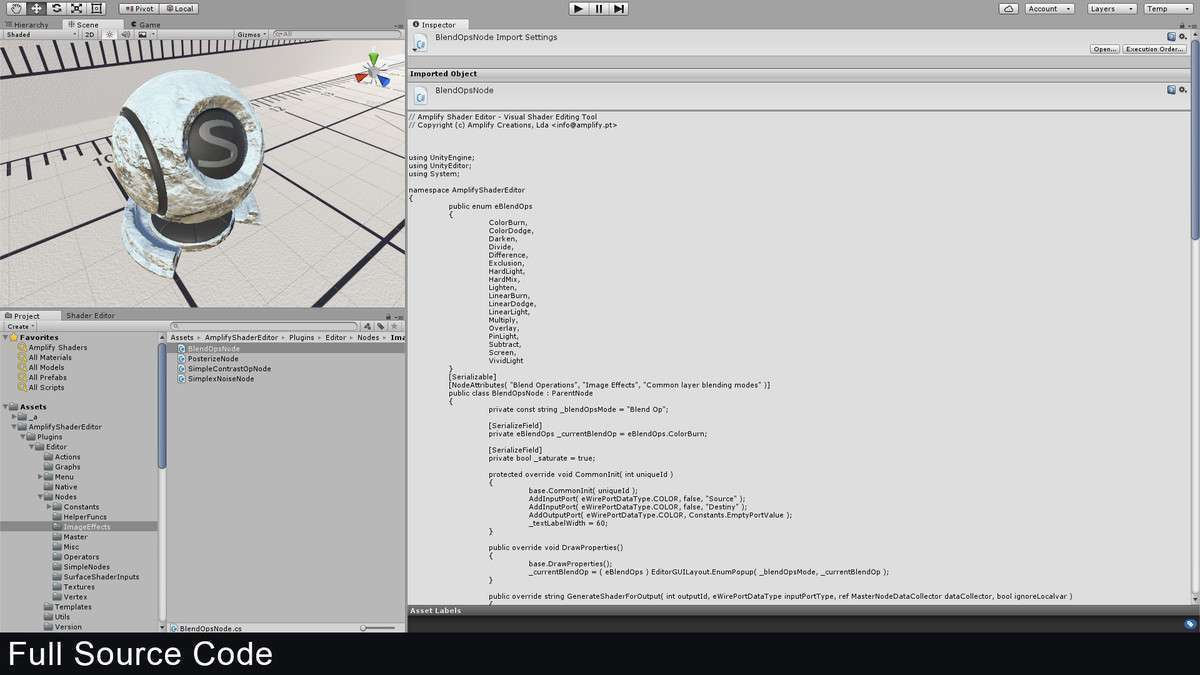Click the Execution Order... button

[x=1155, y=49]
